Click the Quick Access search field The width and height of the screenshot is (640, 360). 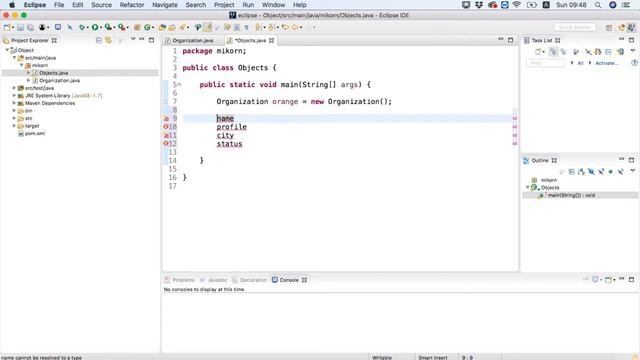click(x=575, y=27)
